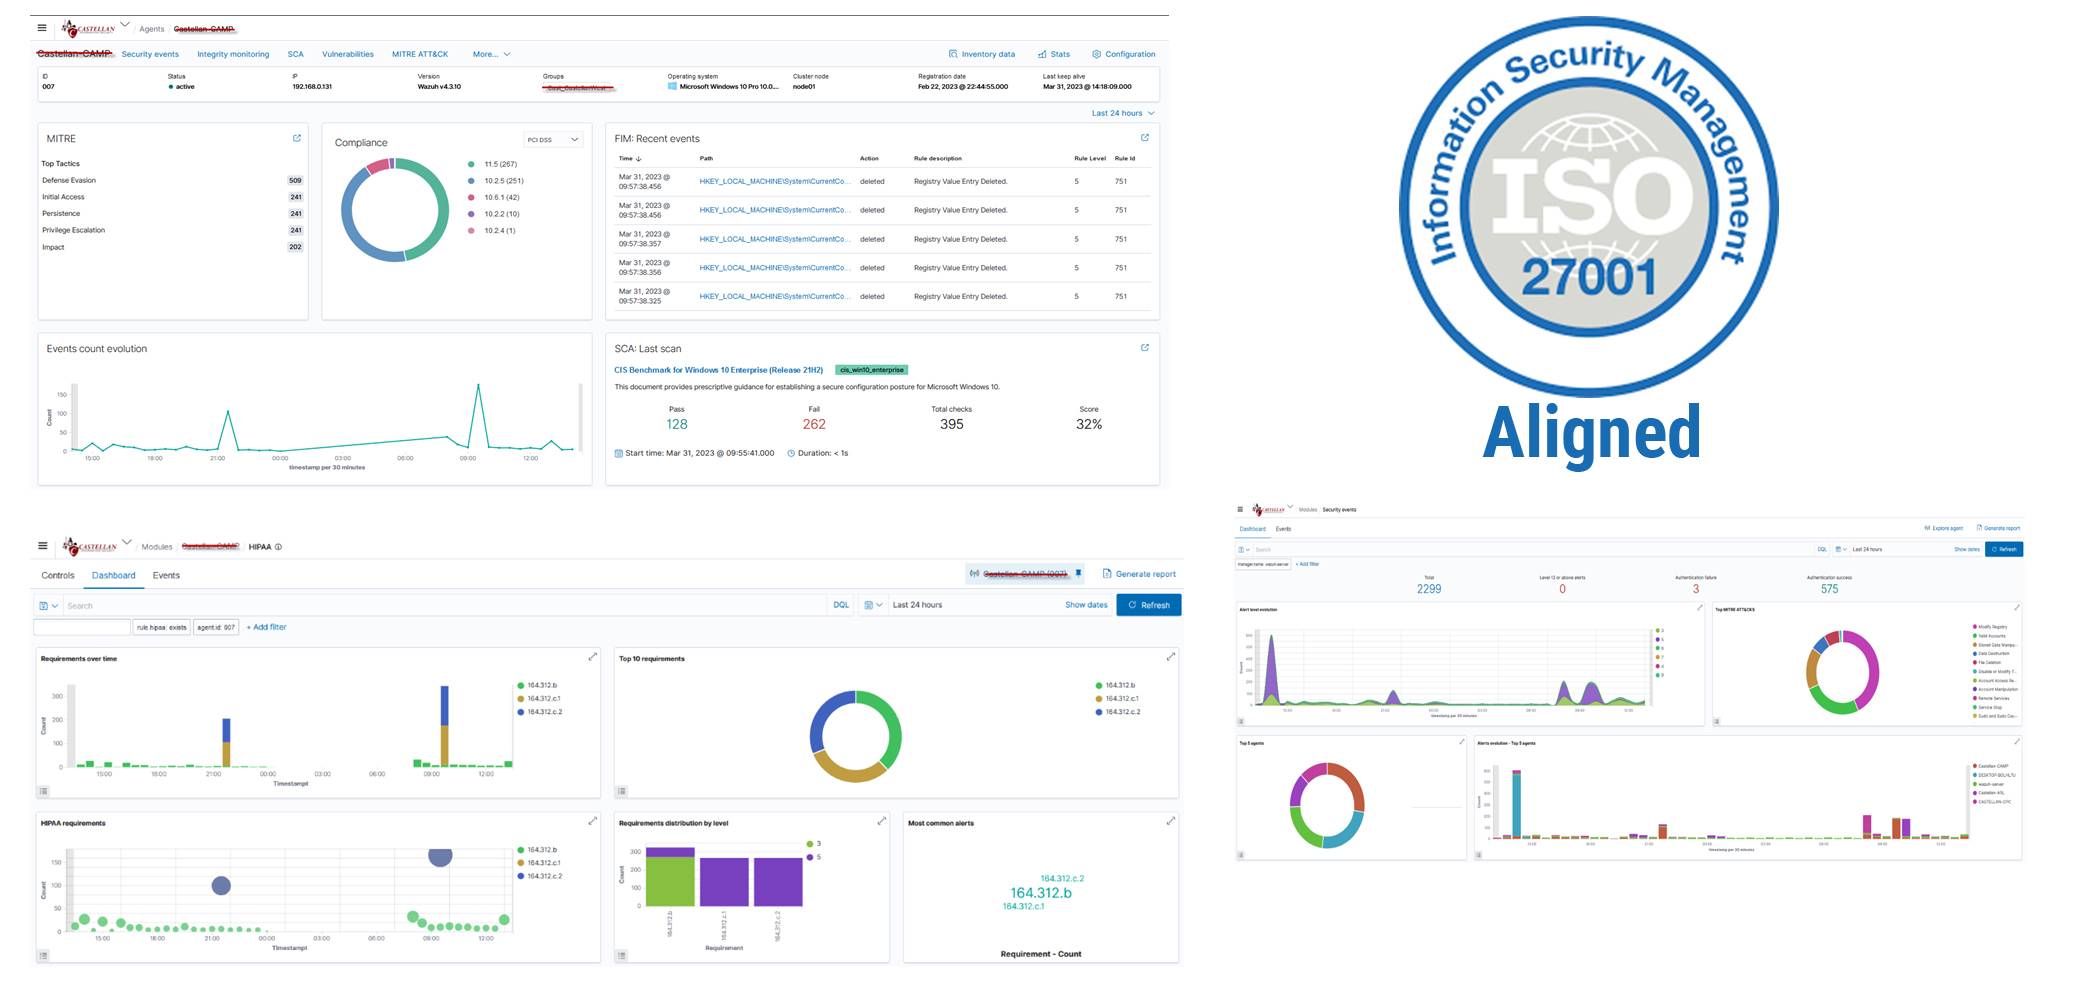Expand the More... menu in agent navigation

(x=491, y=54)
